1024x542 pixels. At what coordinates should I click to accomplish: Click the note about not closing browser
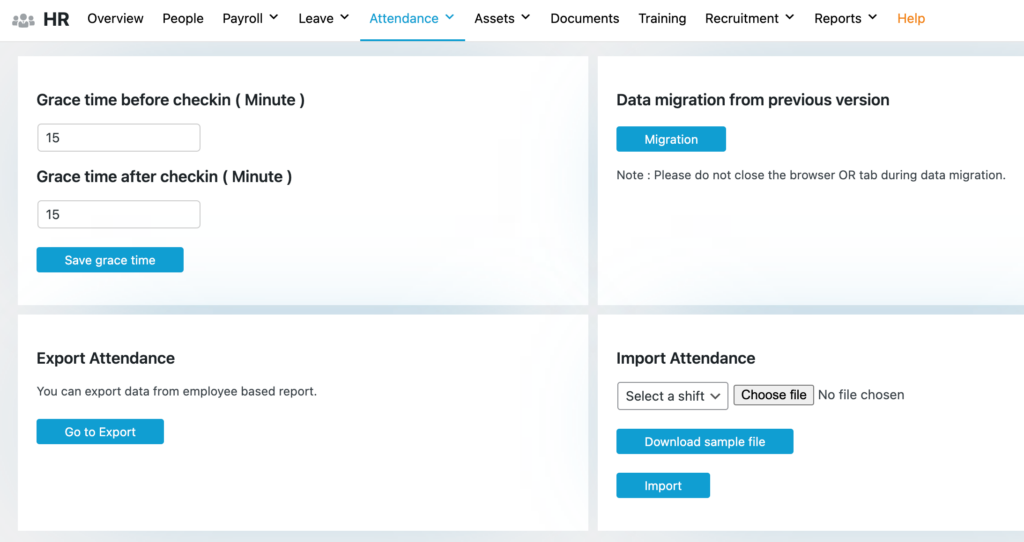[x=811, y=175]
